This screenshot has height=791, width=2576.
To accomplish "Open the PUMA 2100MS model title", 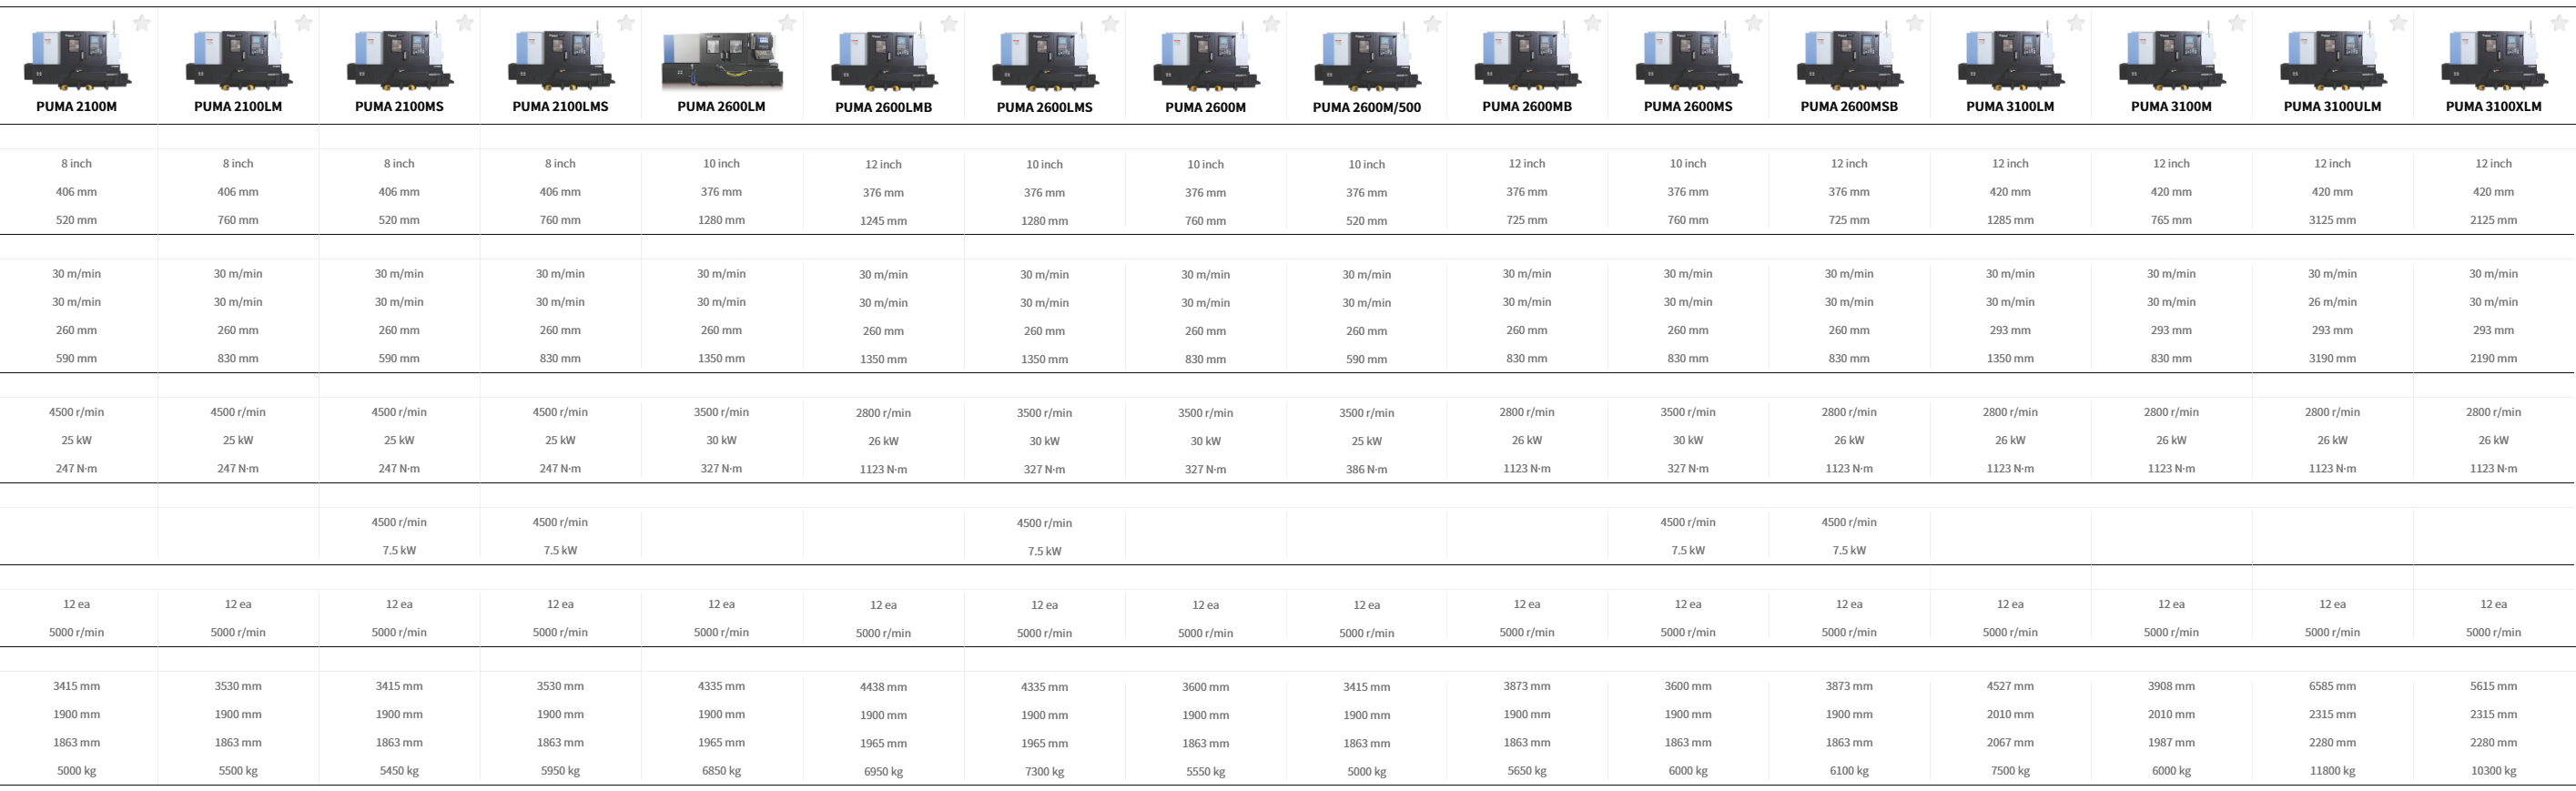I will [399, 106].
